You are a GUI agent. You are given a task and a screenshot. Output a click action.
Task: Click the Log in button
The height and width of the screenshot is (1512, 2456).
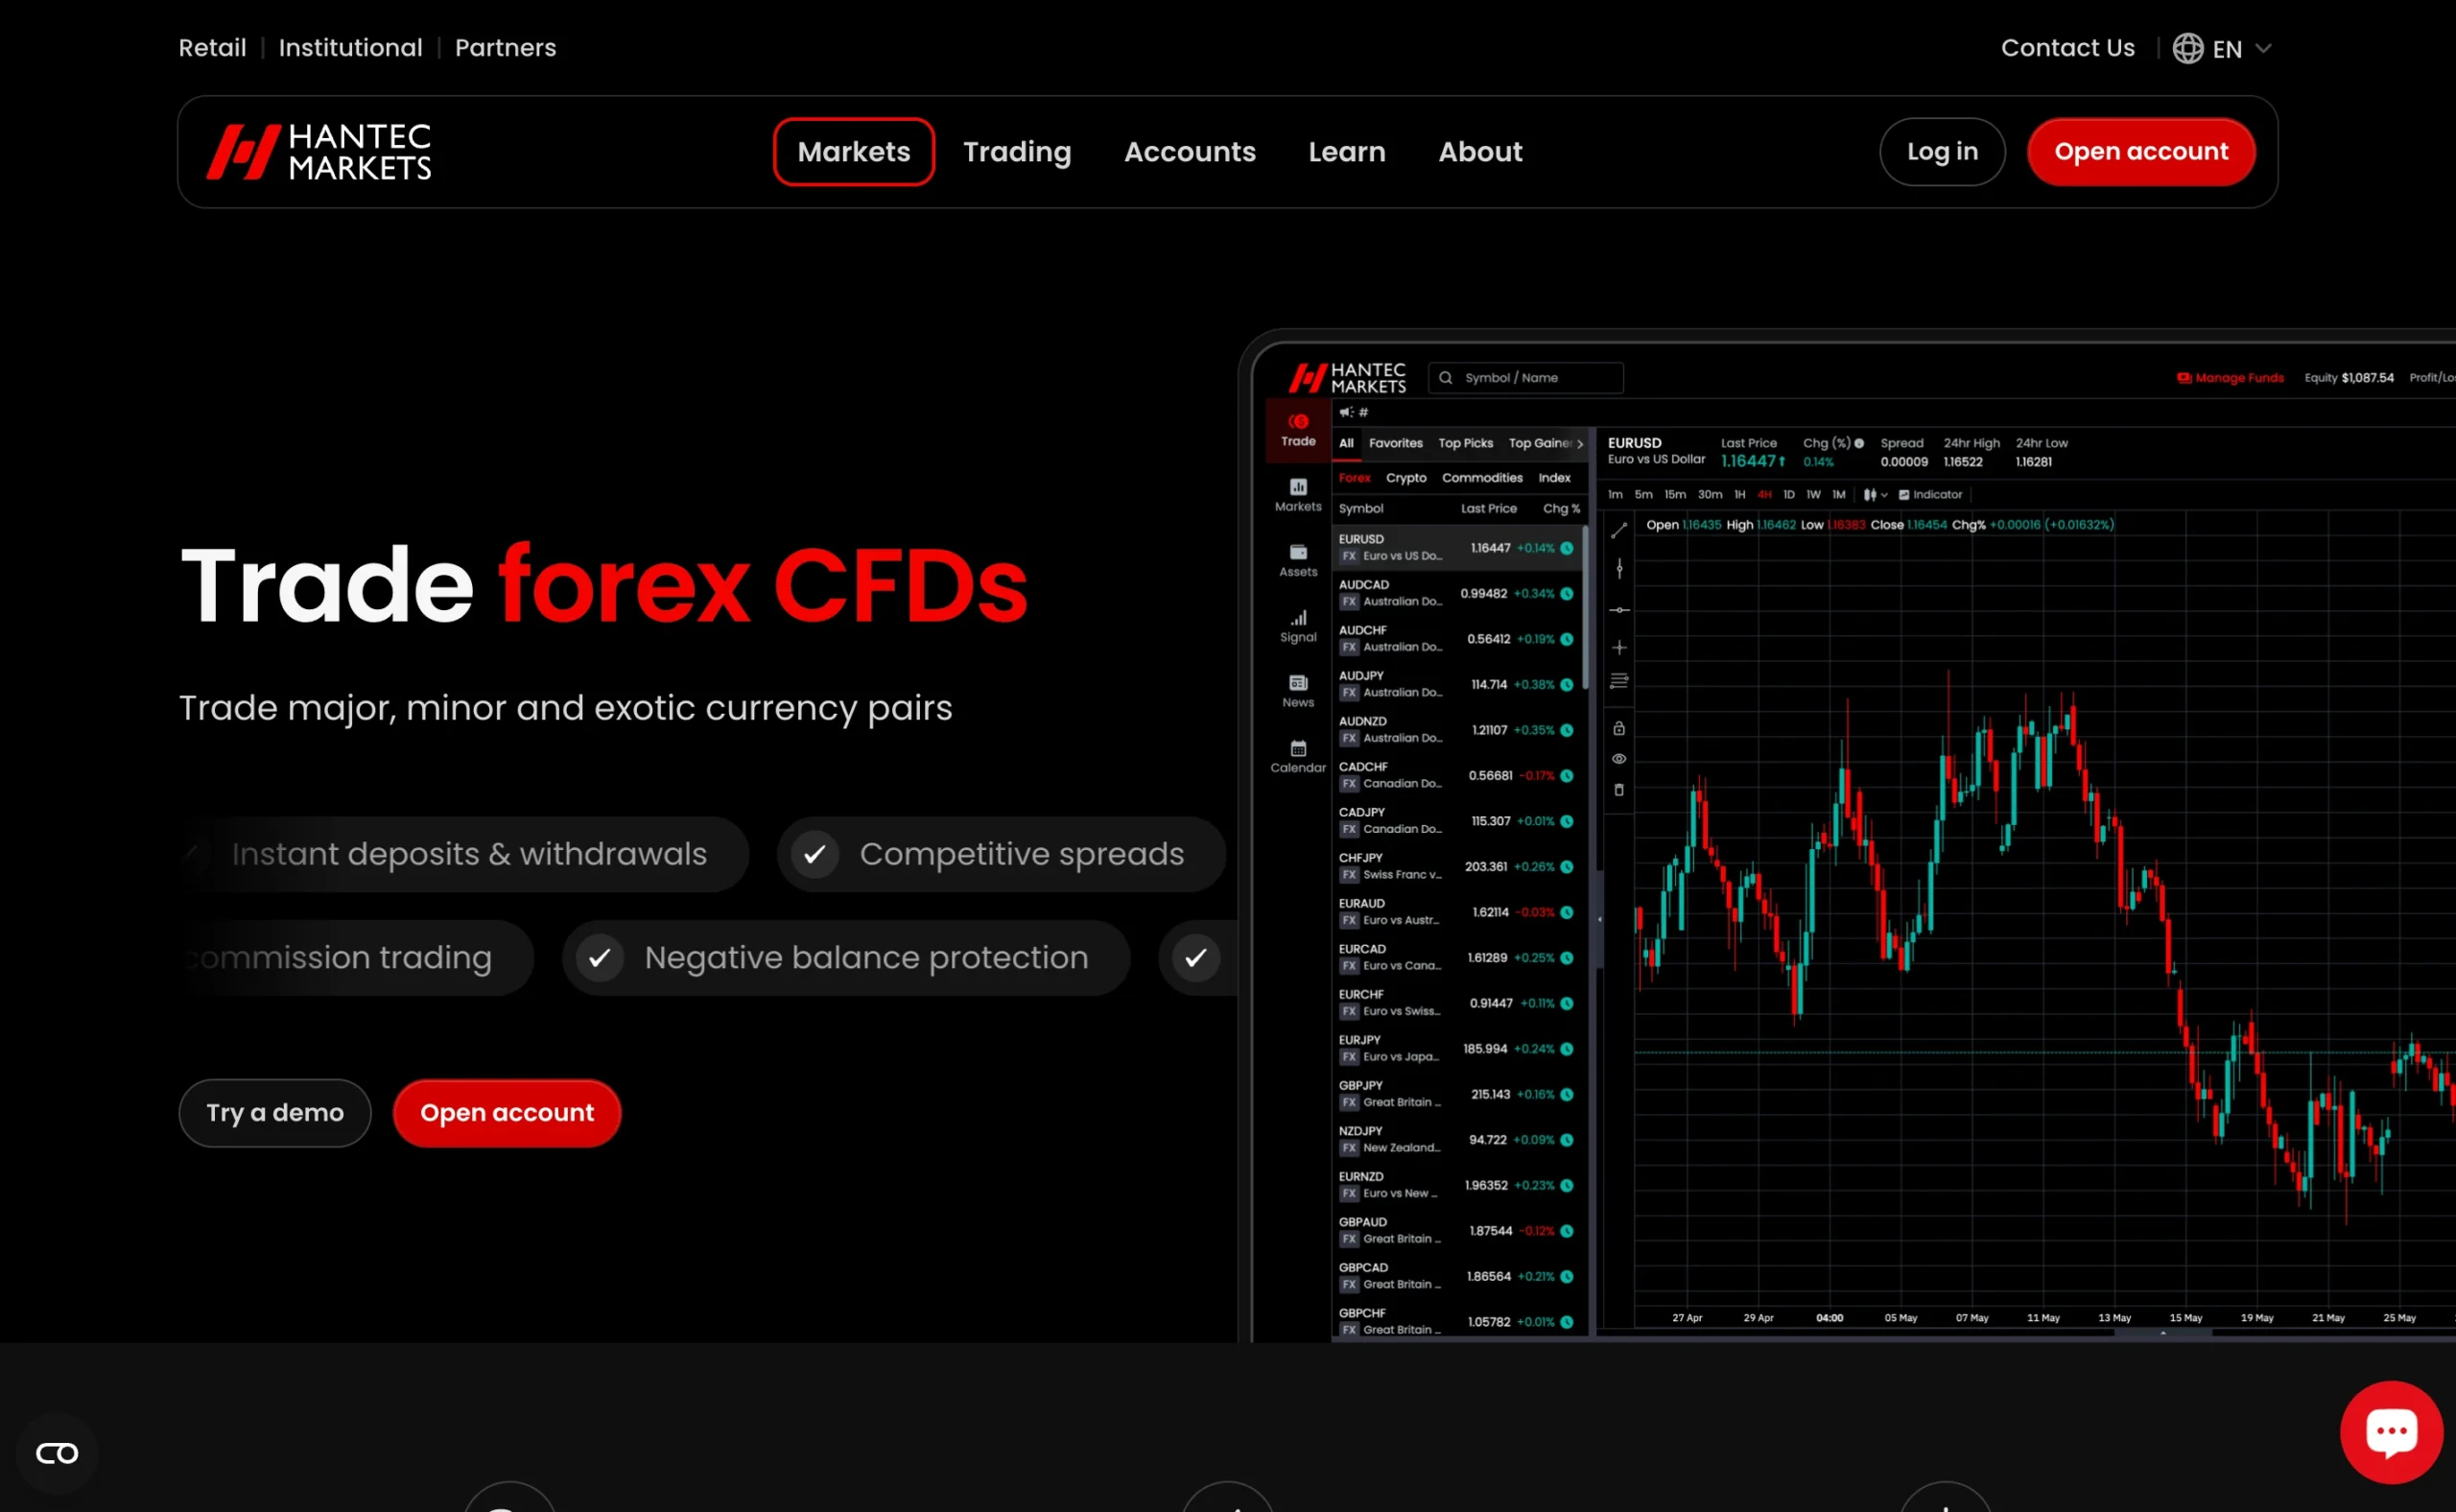point(1942,152)
